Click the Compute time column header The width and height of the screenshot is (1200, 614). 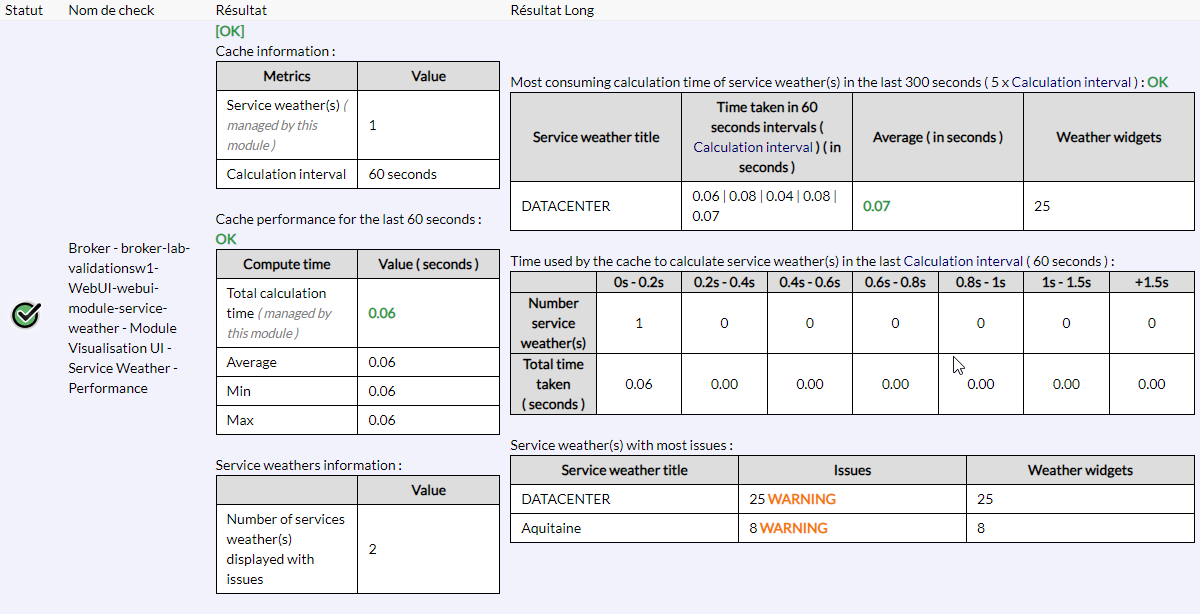(x=286, y=264)
